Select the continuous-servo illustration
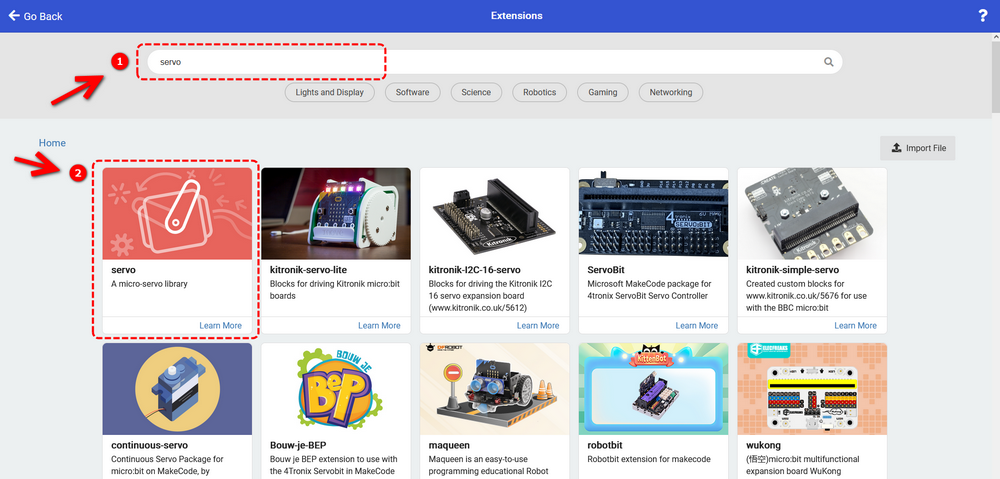 [x=177, y=389]
